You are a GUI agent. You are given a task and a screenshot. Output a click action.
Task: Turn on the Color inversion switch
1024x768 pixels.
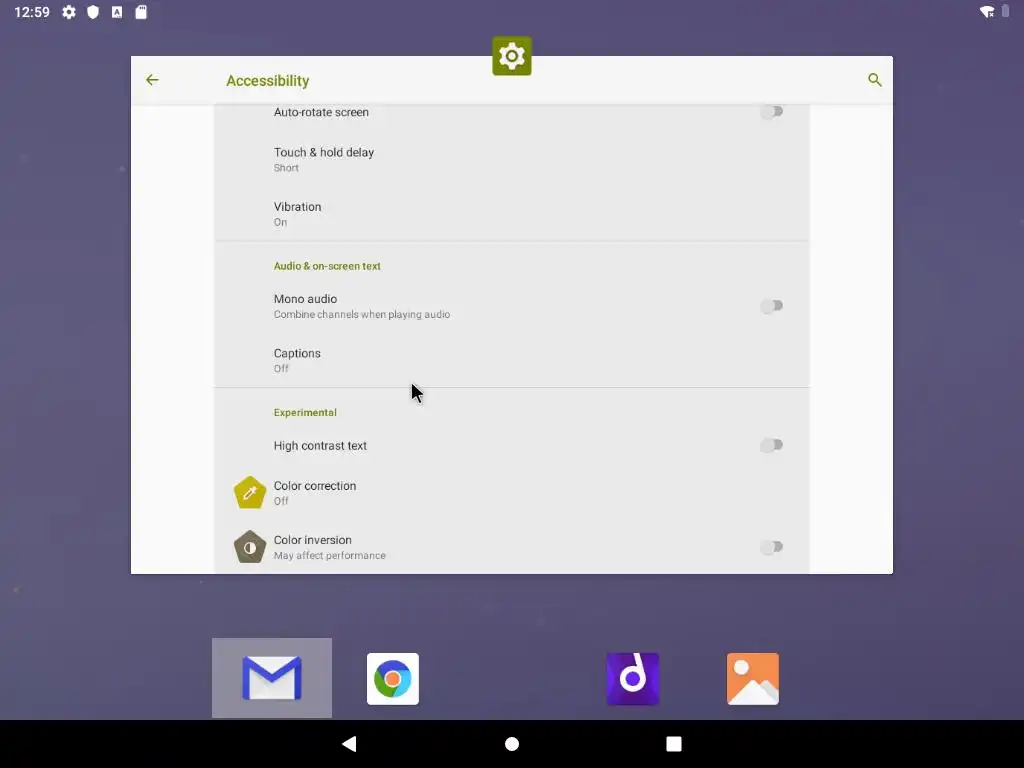(x=771, y=547)
